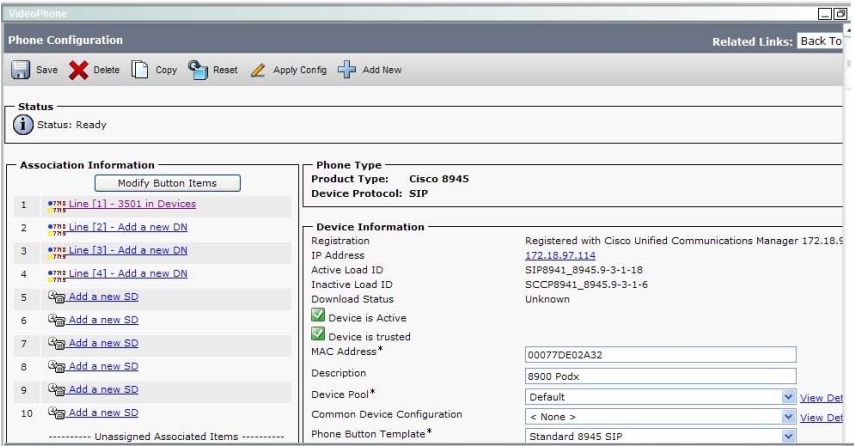The width and height of the screenshot is (854, 446).
Task: Click Add a new SD in row 10
Action: (x=103, y=413)
